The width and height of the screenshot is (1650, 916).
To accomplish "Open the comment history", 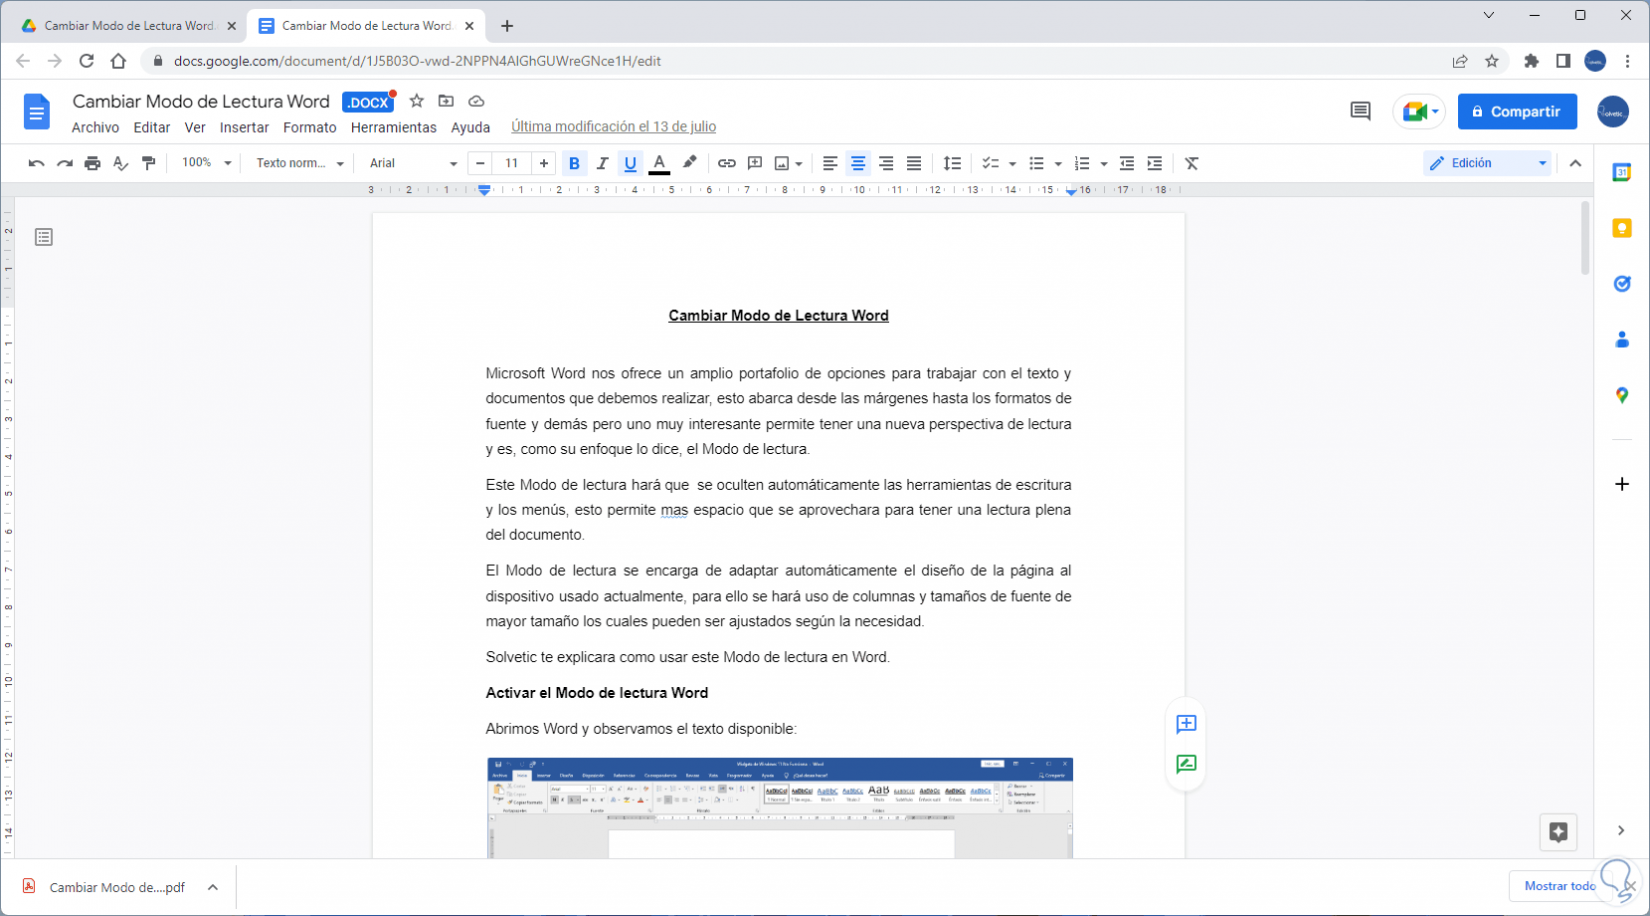I will coord(1360,111).
